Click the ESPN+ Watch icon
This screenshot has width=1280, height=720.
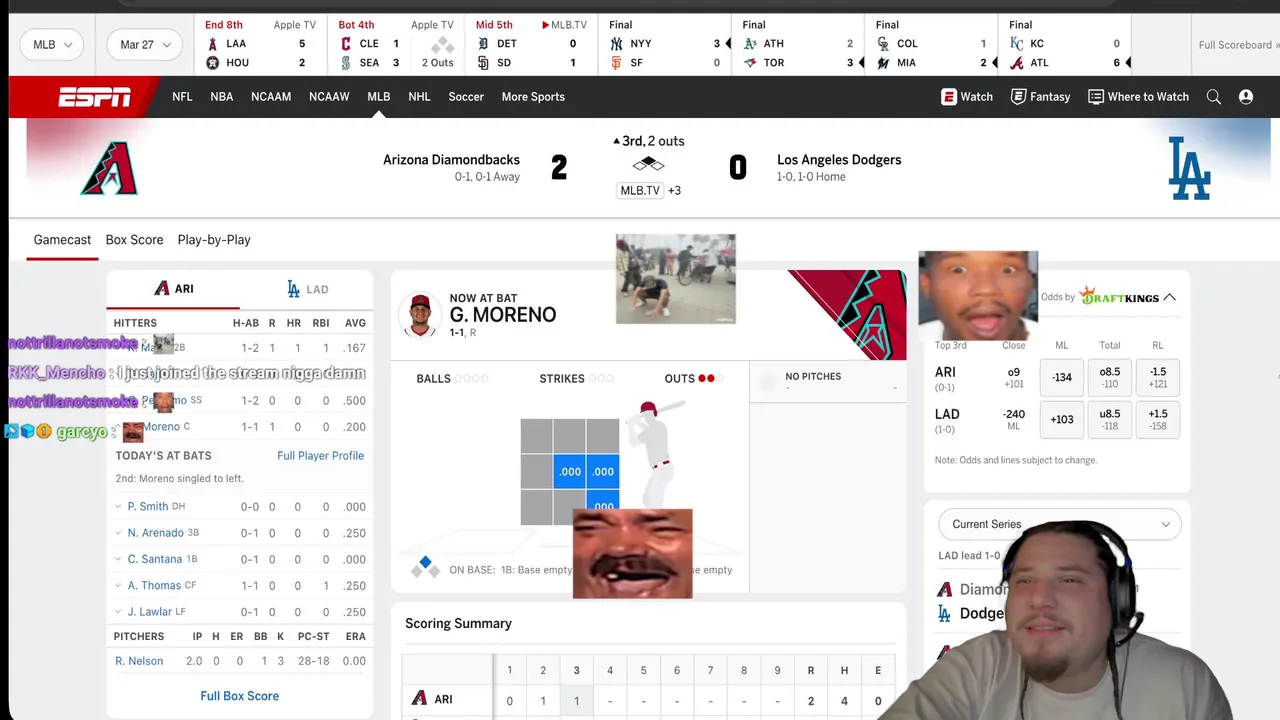point(949,97)
